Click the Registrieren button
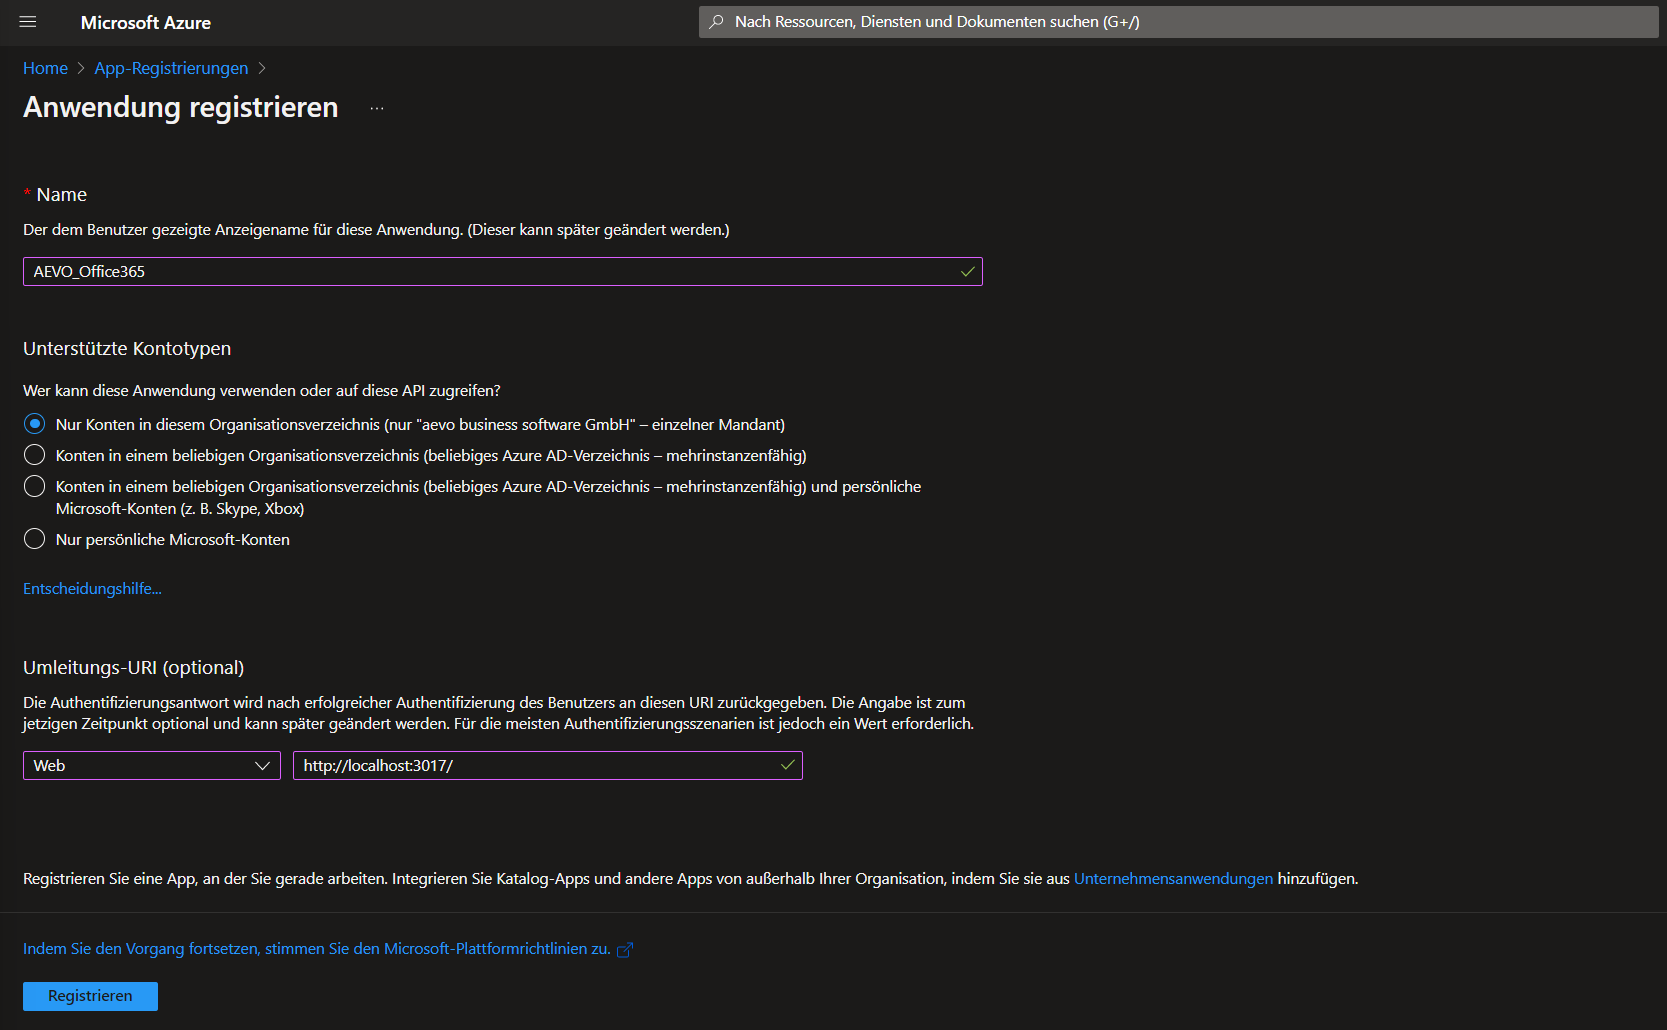Image resolution: width=1667 pixels, height=1030 pixels. tap(90, 996)
